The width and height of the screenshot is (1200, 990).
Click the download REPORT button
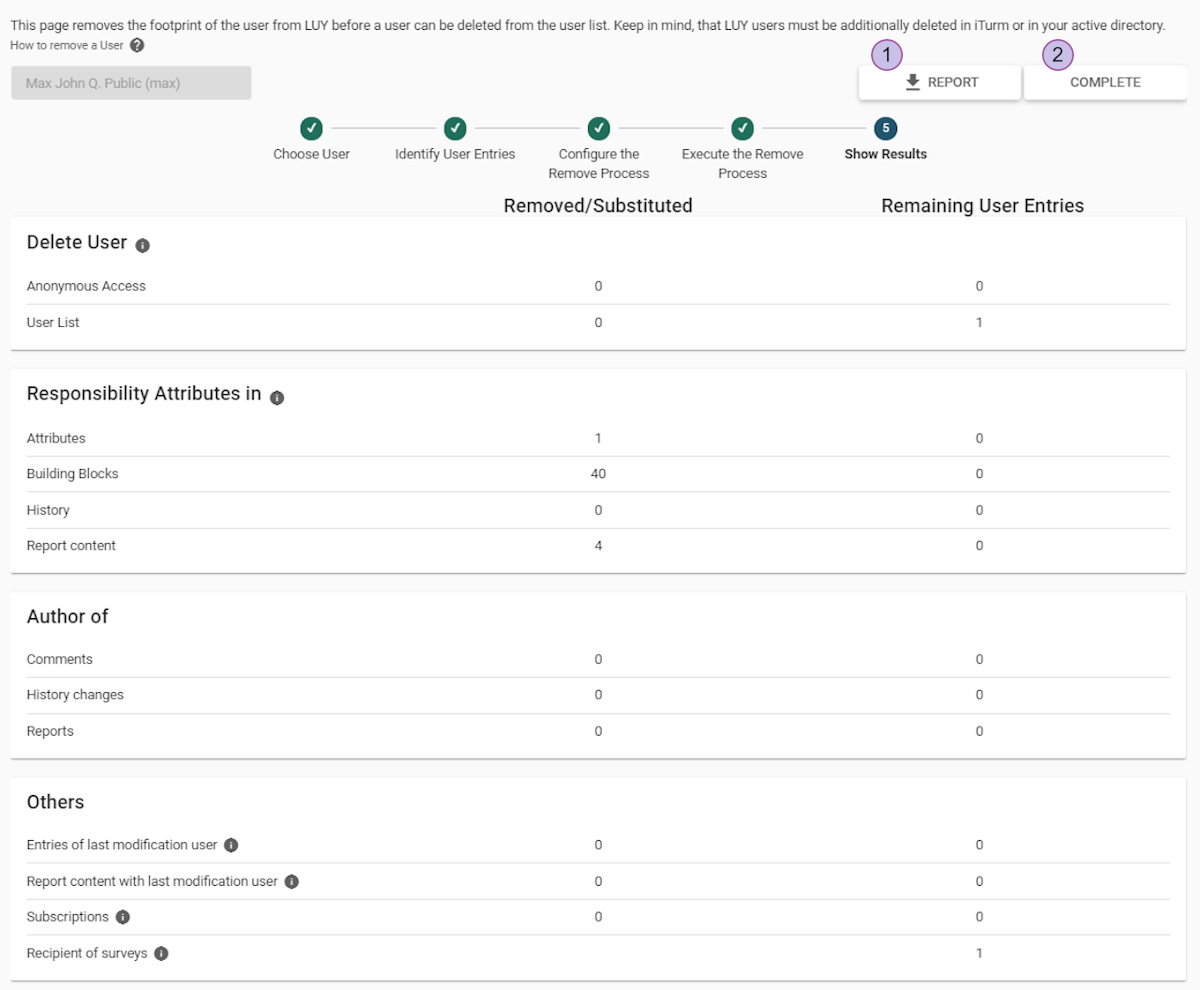939,83
